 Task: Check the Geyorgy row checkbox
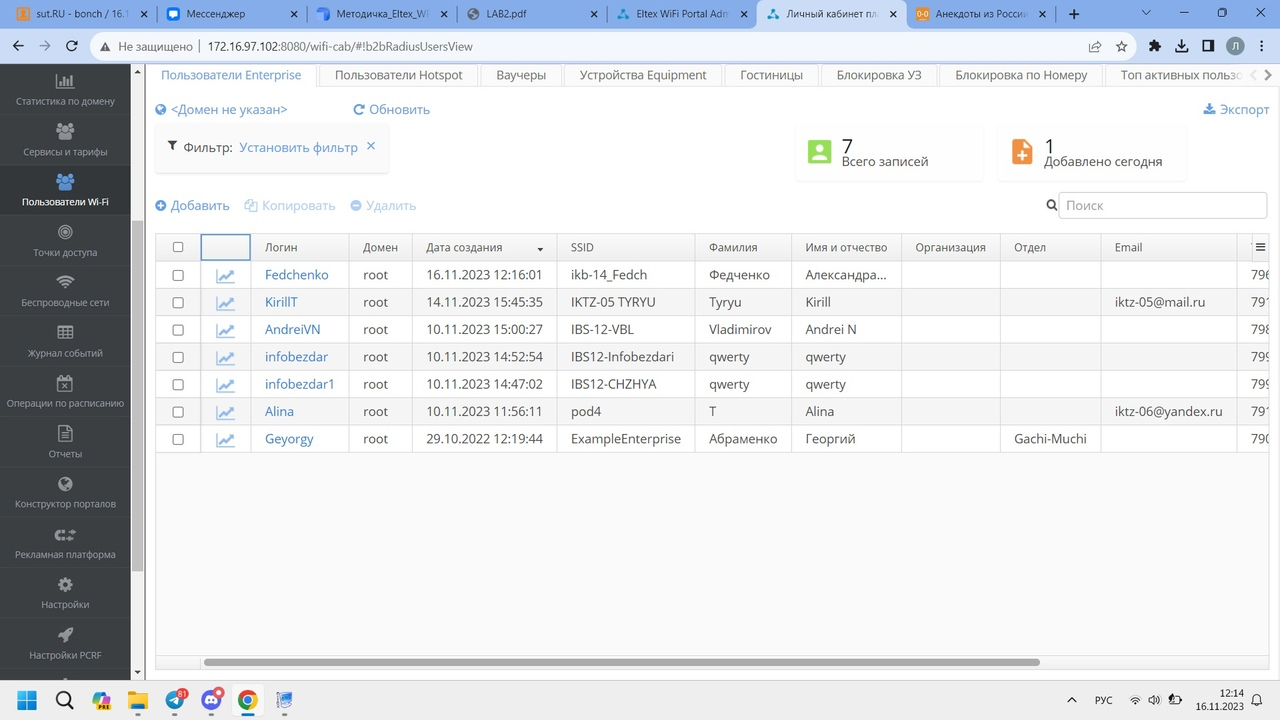coord(178,439)
